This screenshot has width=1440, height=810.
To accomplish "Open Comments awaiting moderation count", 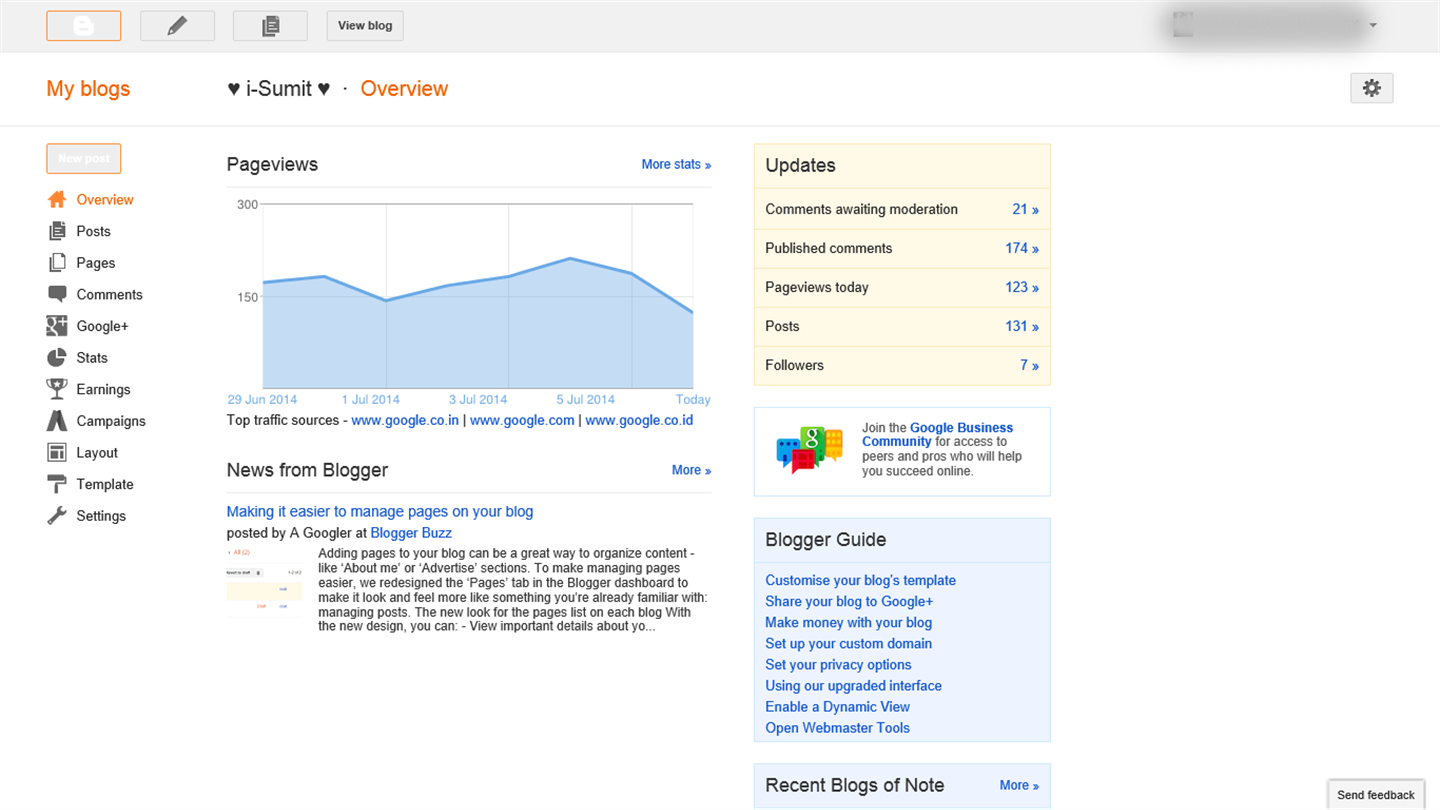I will click(x=1025, y=210).
